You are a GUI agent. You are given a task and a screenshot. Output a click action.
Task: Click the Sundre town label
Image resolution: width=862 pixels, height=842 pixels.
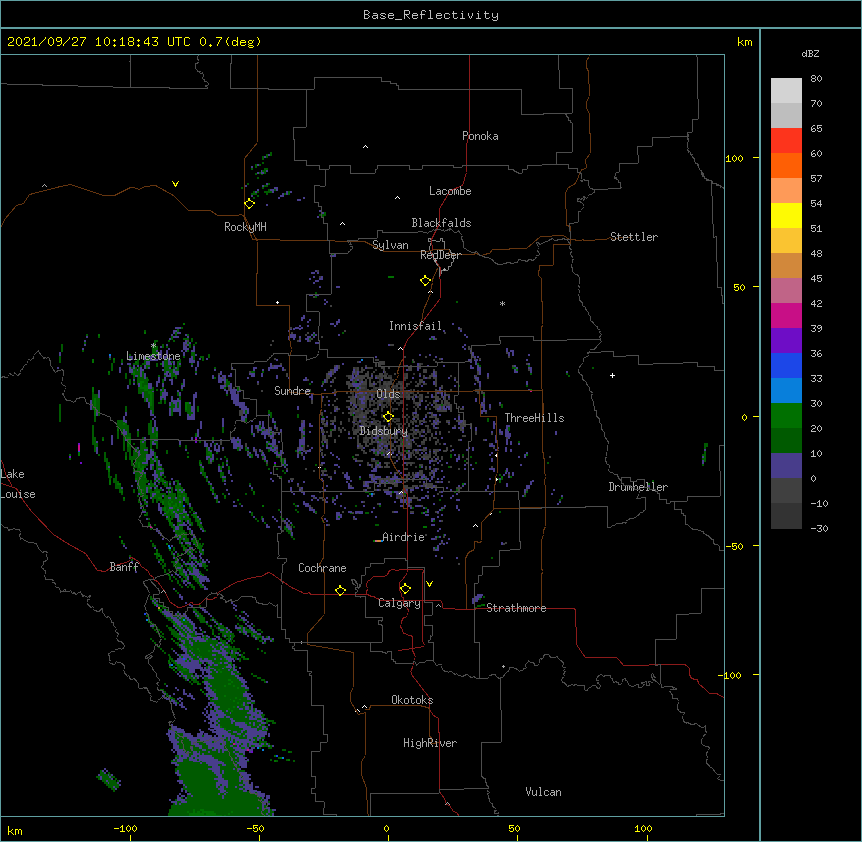pyautogui.click(x=292, y=391)
